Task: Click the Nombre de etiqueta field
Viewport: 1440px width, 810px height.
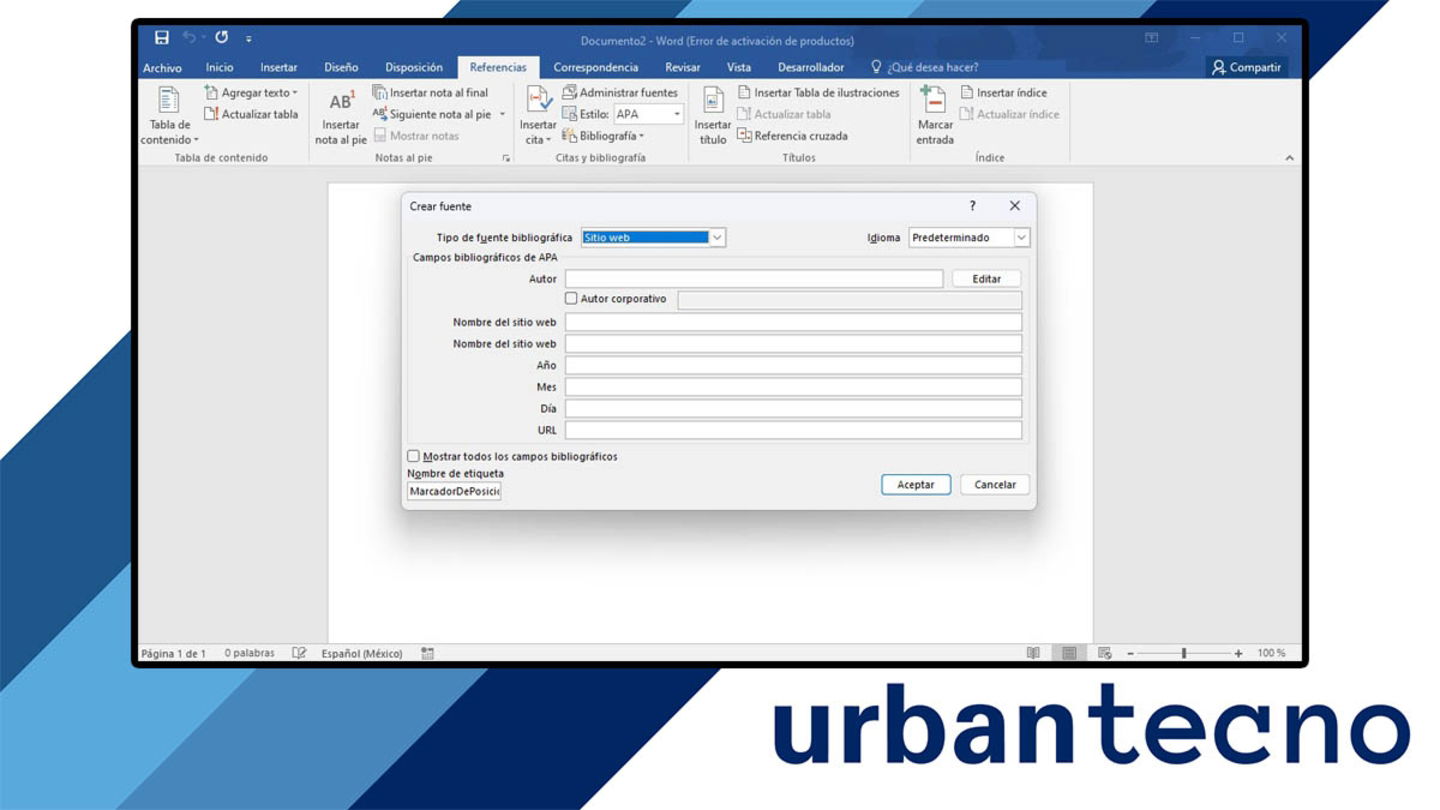Action: pos(454,492)
